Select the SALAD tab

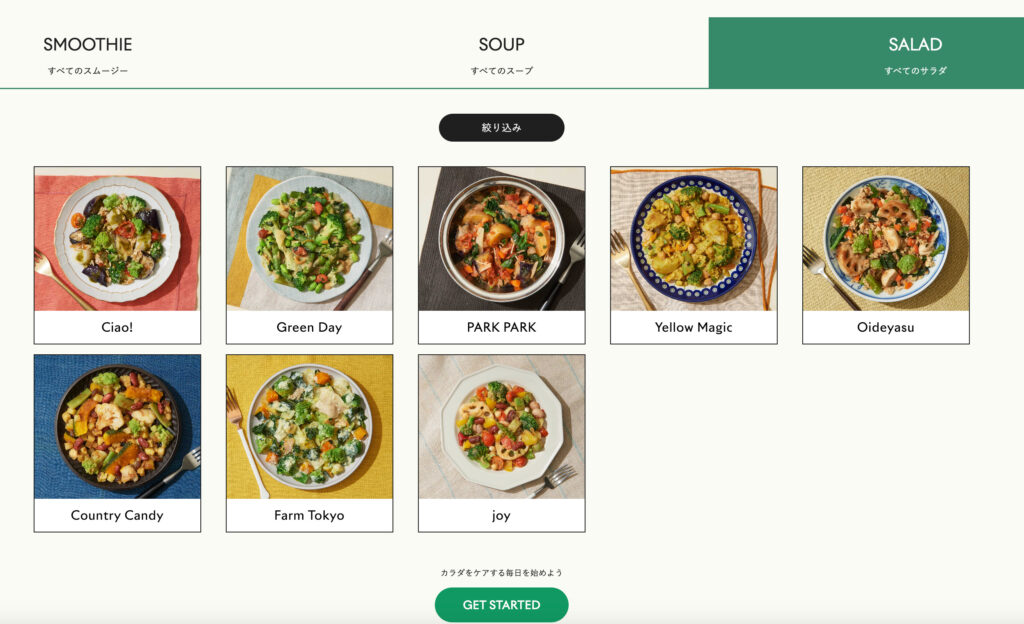click(x=915, y=54)
